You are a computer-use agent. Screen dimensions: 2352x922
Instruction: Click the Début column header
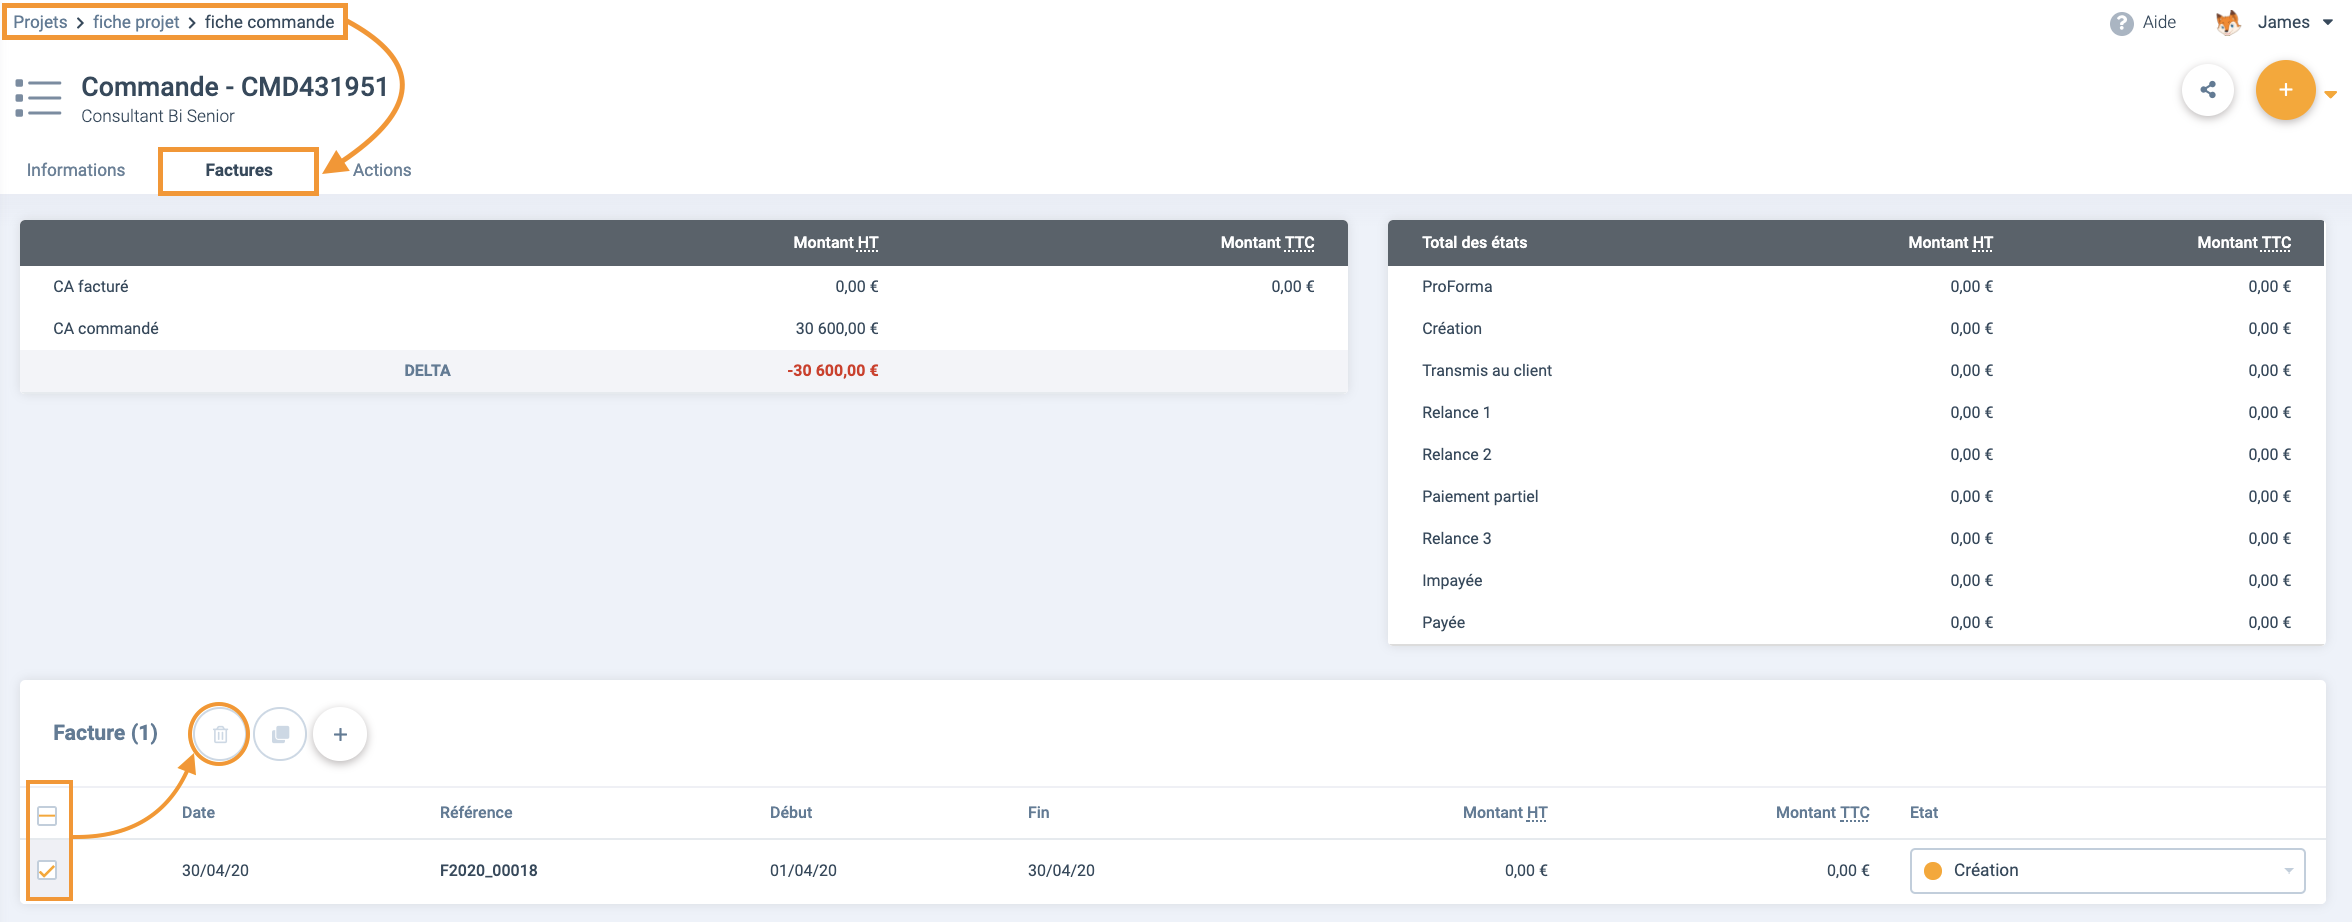click(791, 813)
